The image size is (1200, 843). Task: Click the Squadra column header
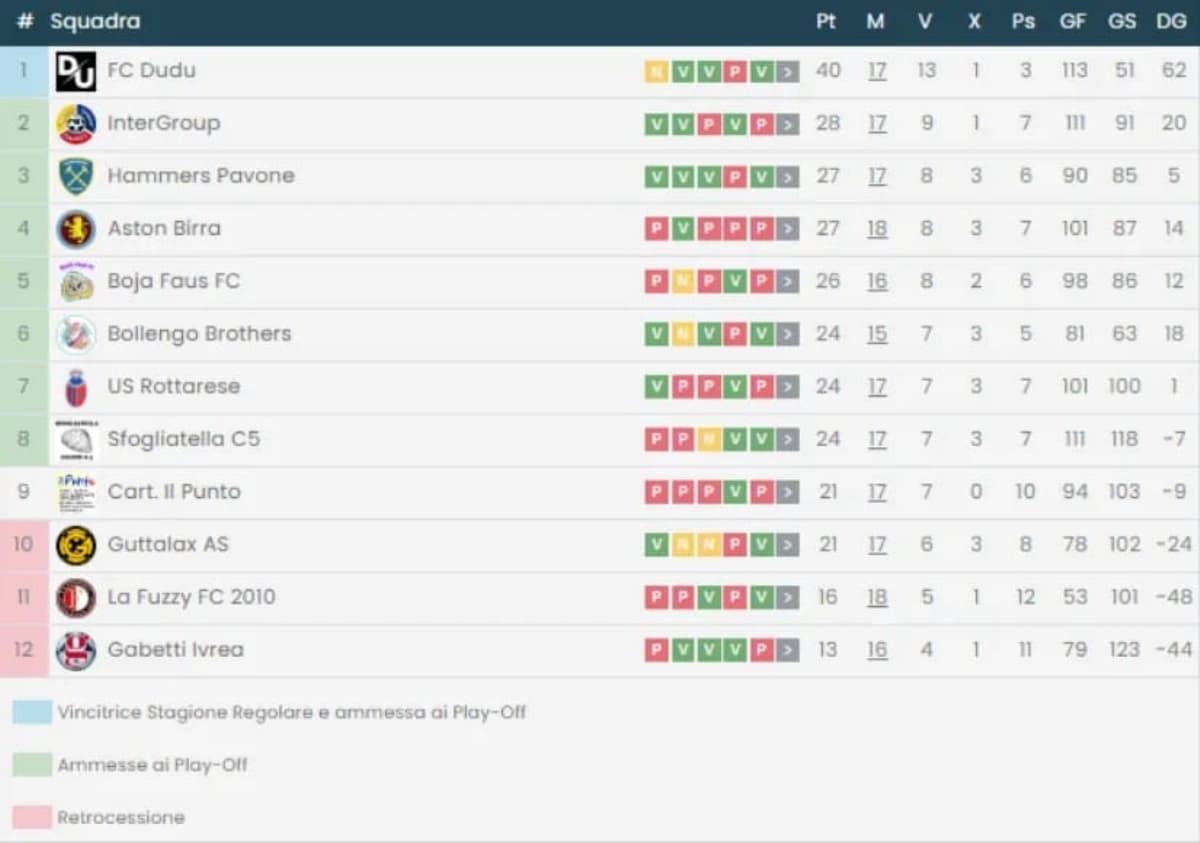pyautogui.click(x=95, y=21)
